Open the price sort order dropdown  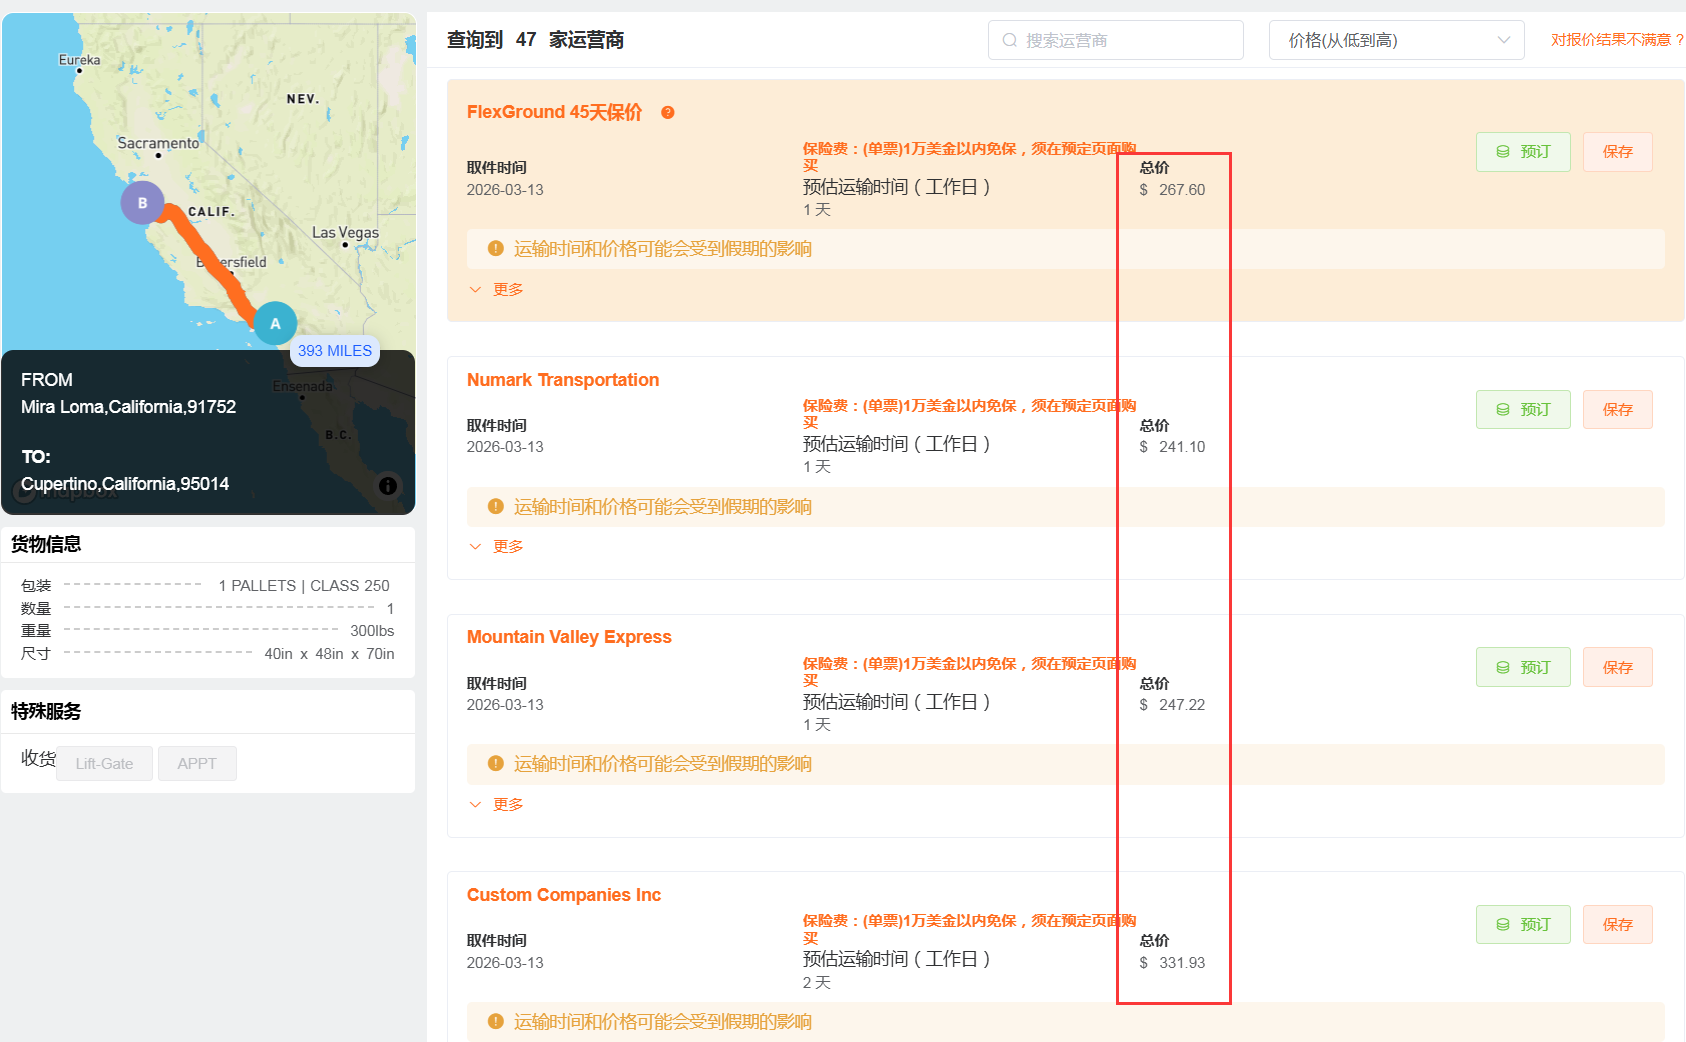click(x=1396, y=41)
